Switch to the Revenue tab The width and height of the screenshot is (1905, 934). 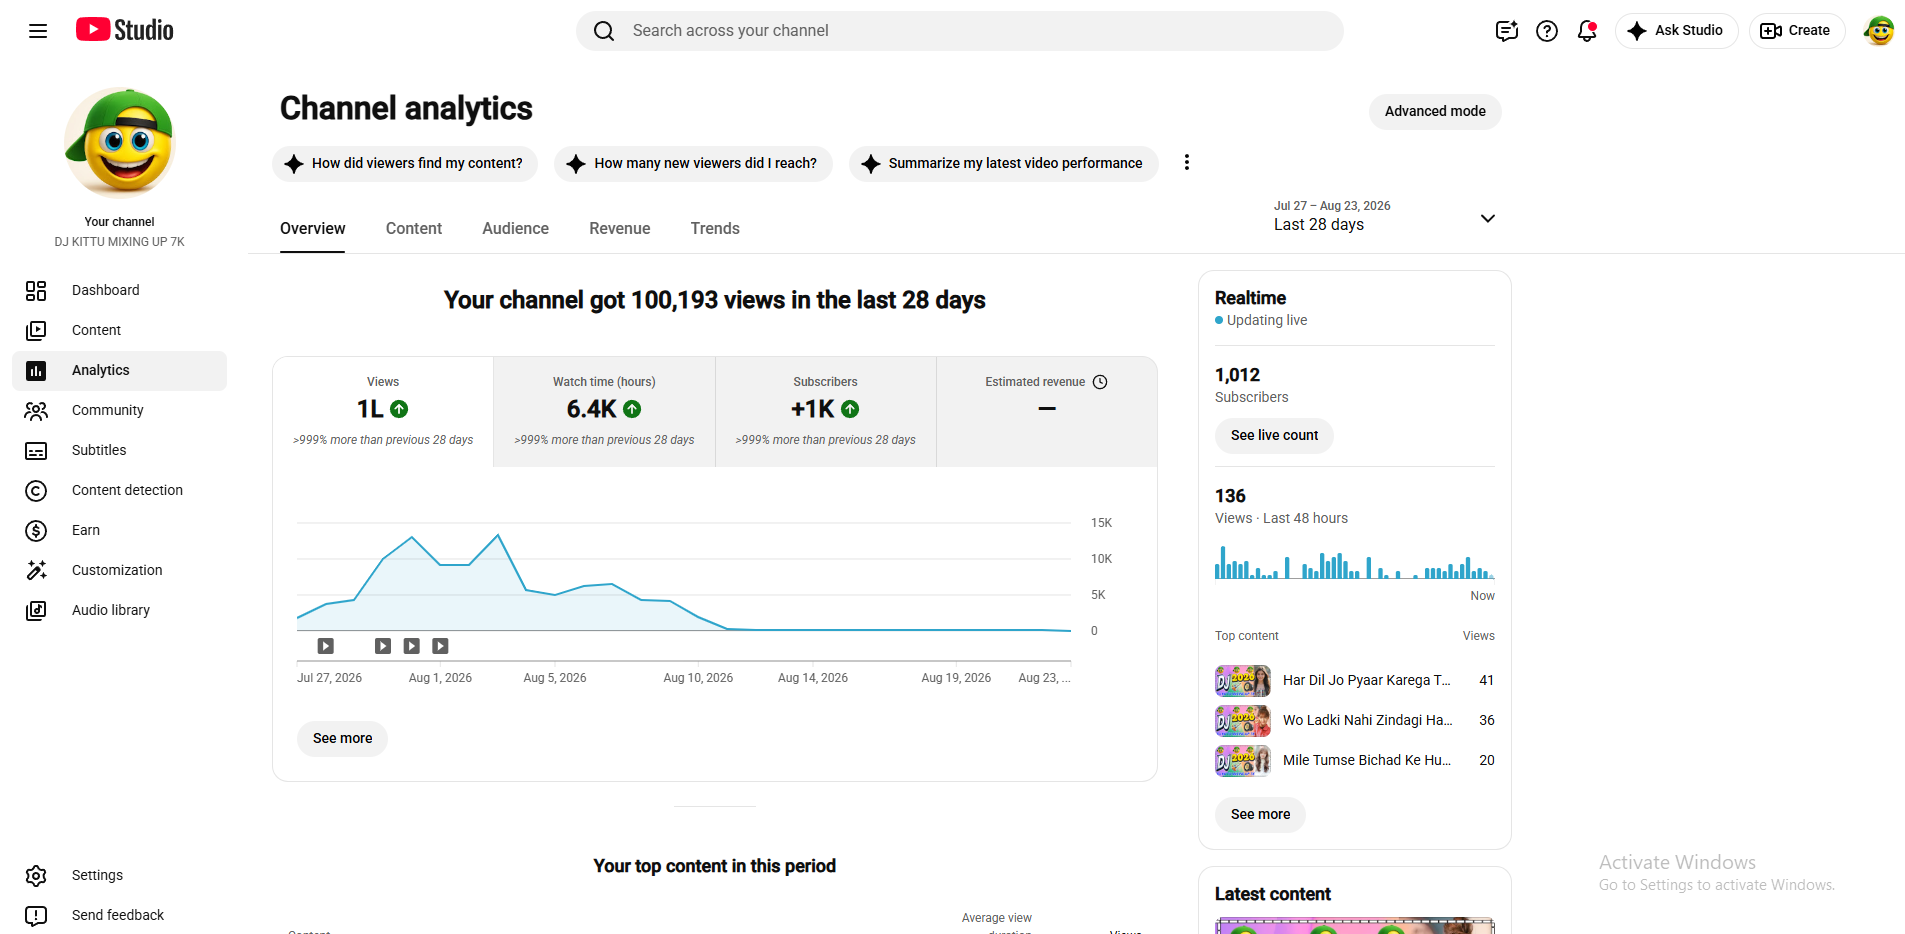(620, 228)
